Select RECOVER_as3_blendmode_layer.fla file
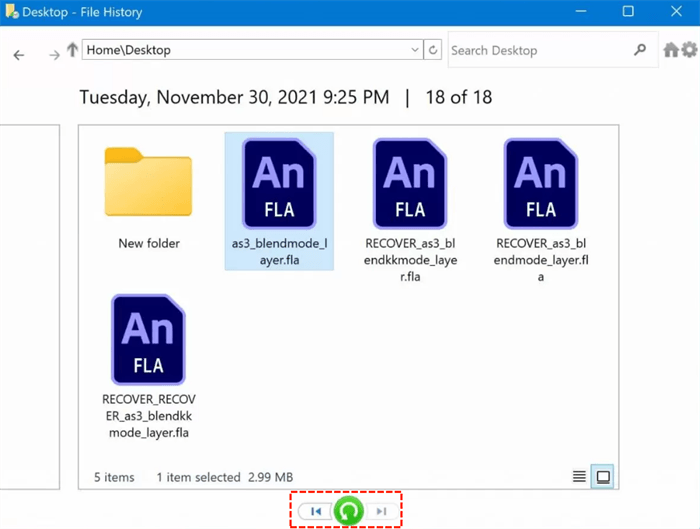700x529 pixels. tap(541, 210)
